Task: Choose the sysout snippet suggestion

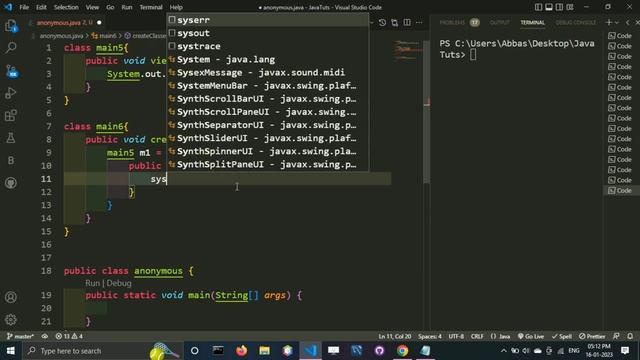Action: [x=267, y=33]
